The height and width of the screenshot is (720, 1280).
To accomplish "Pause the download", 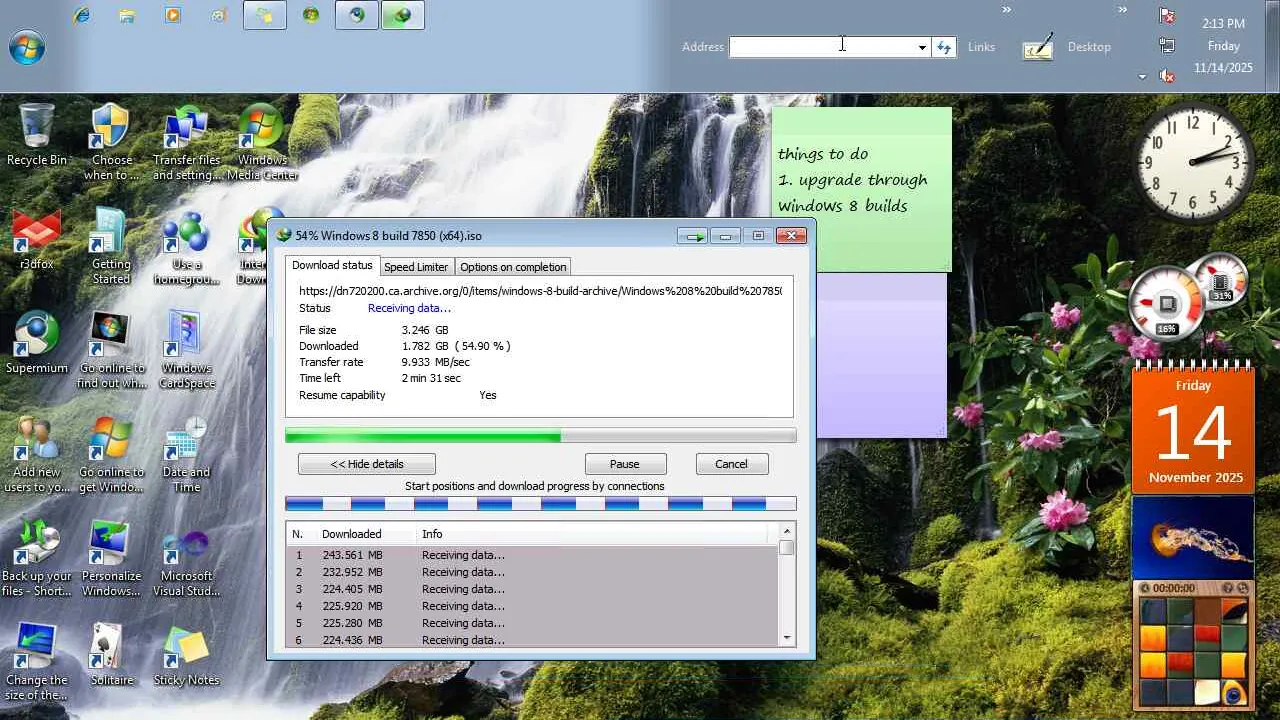I will (625, 464).
